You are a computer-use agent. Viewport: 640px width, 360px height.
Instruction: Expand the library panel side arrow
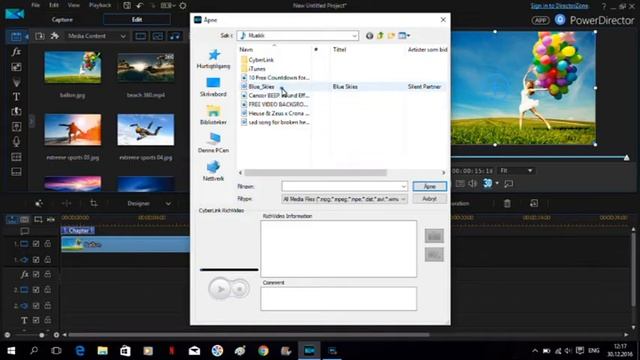[31, 122]
